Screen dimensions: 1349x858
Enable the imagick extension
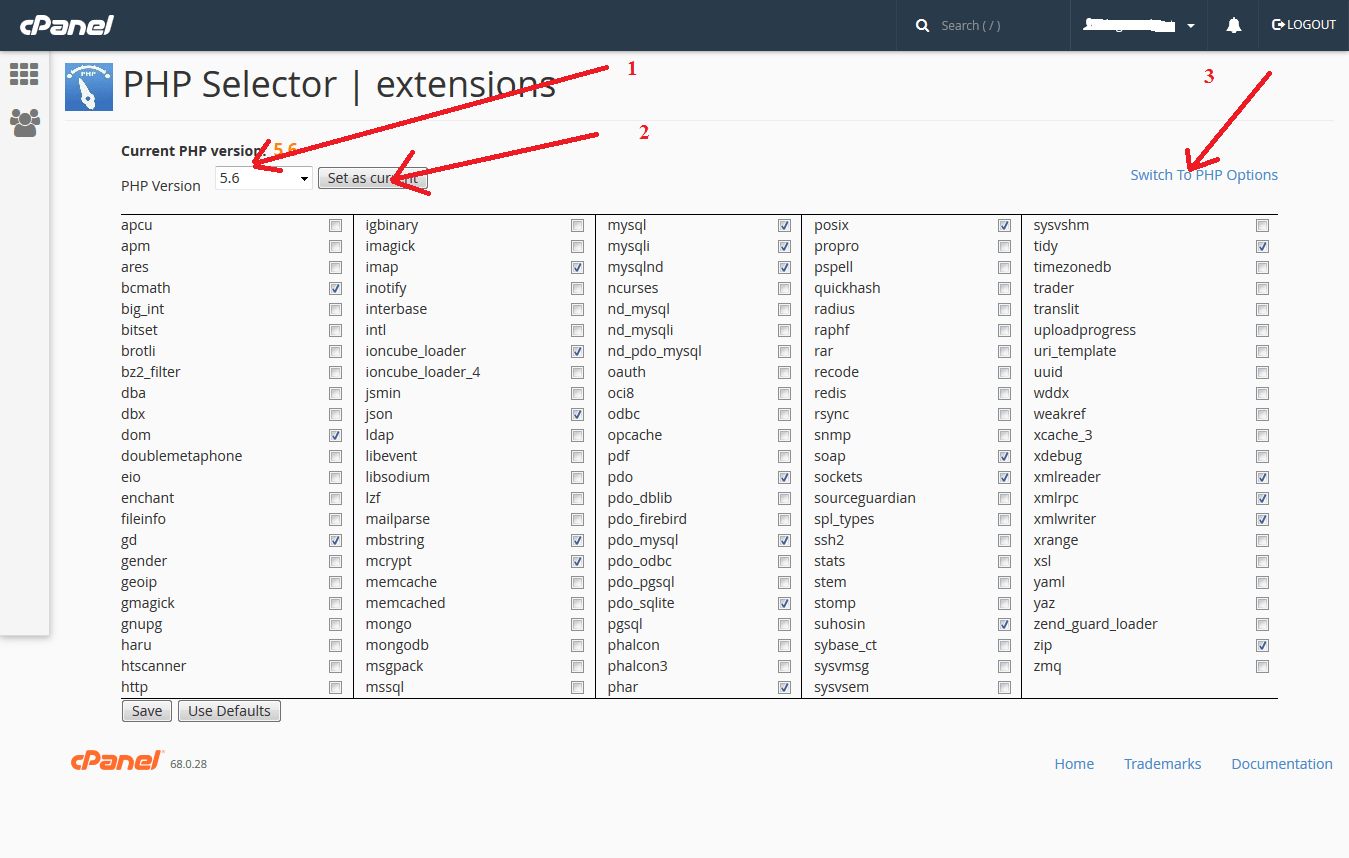click(x=577, y=246)
